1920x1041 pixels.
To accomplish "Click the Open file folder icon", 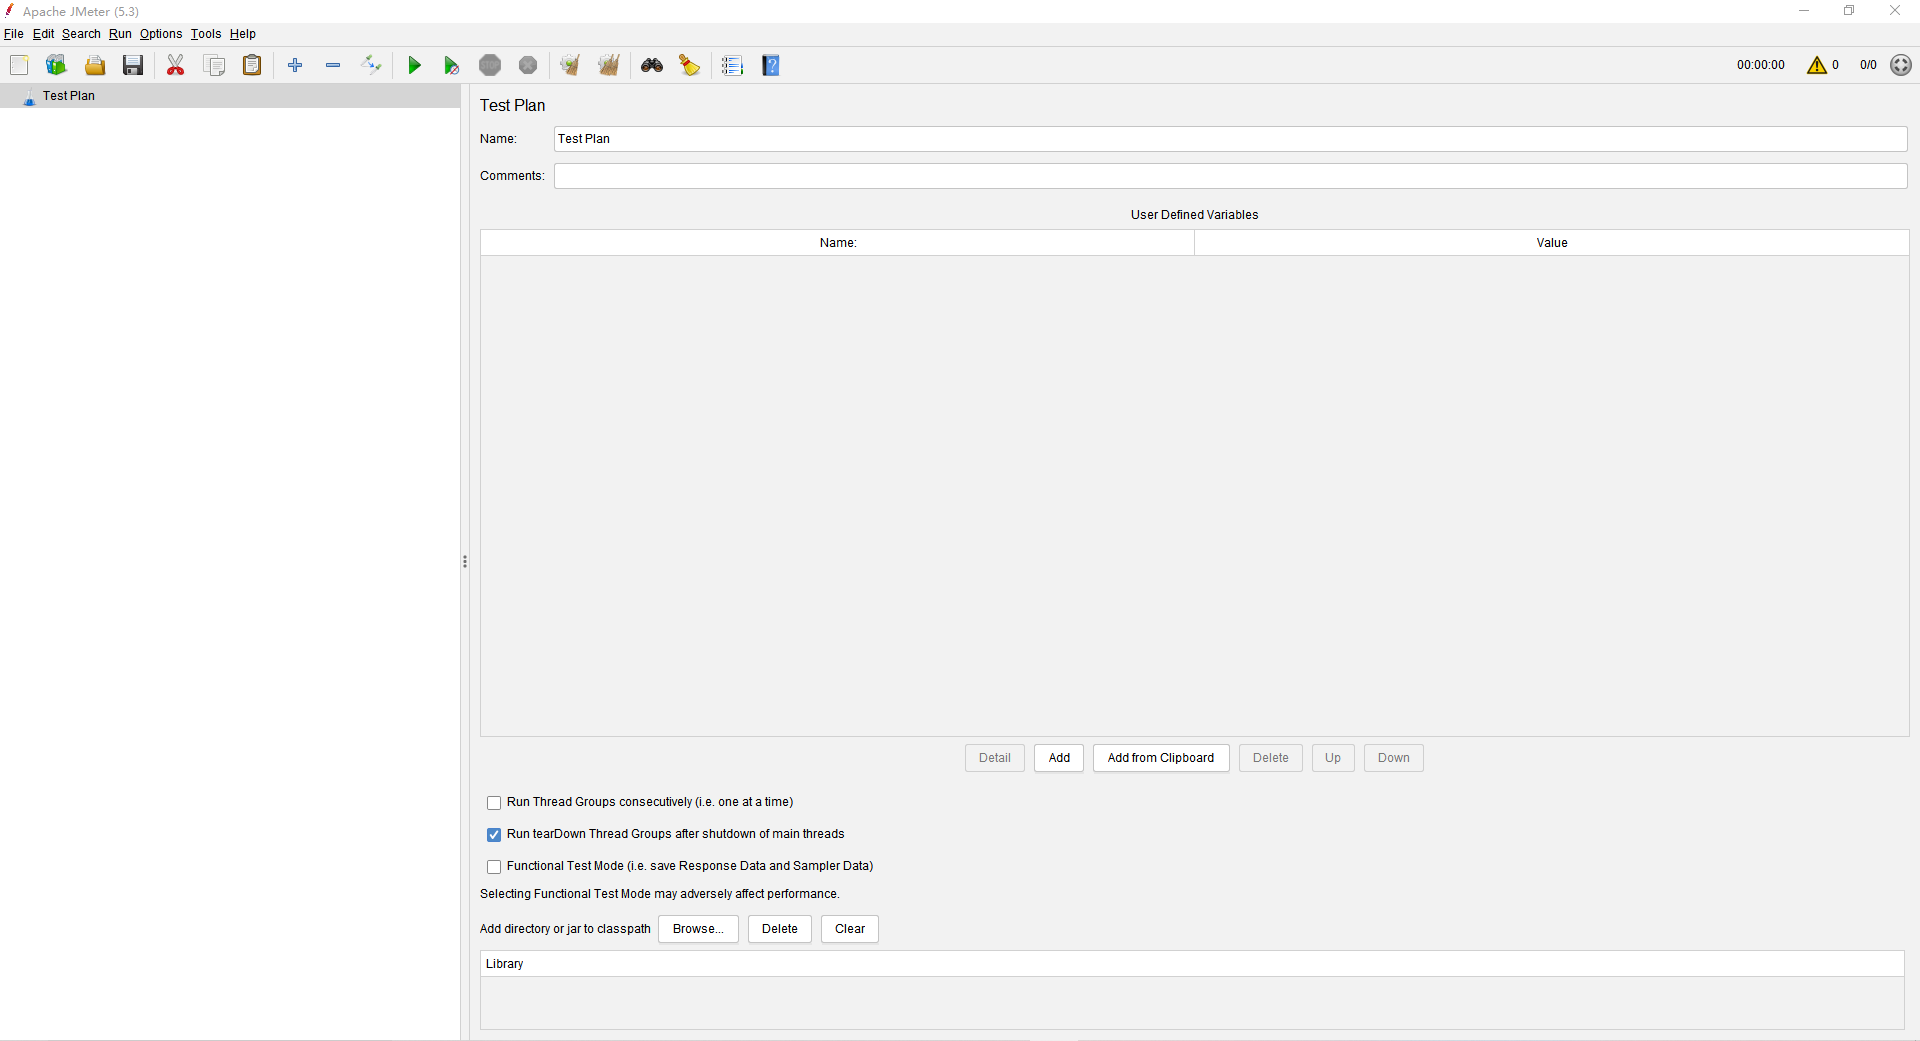I will click(95, 65).
